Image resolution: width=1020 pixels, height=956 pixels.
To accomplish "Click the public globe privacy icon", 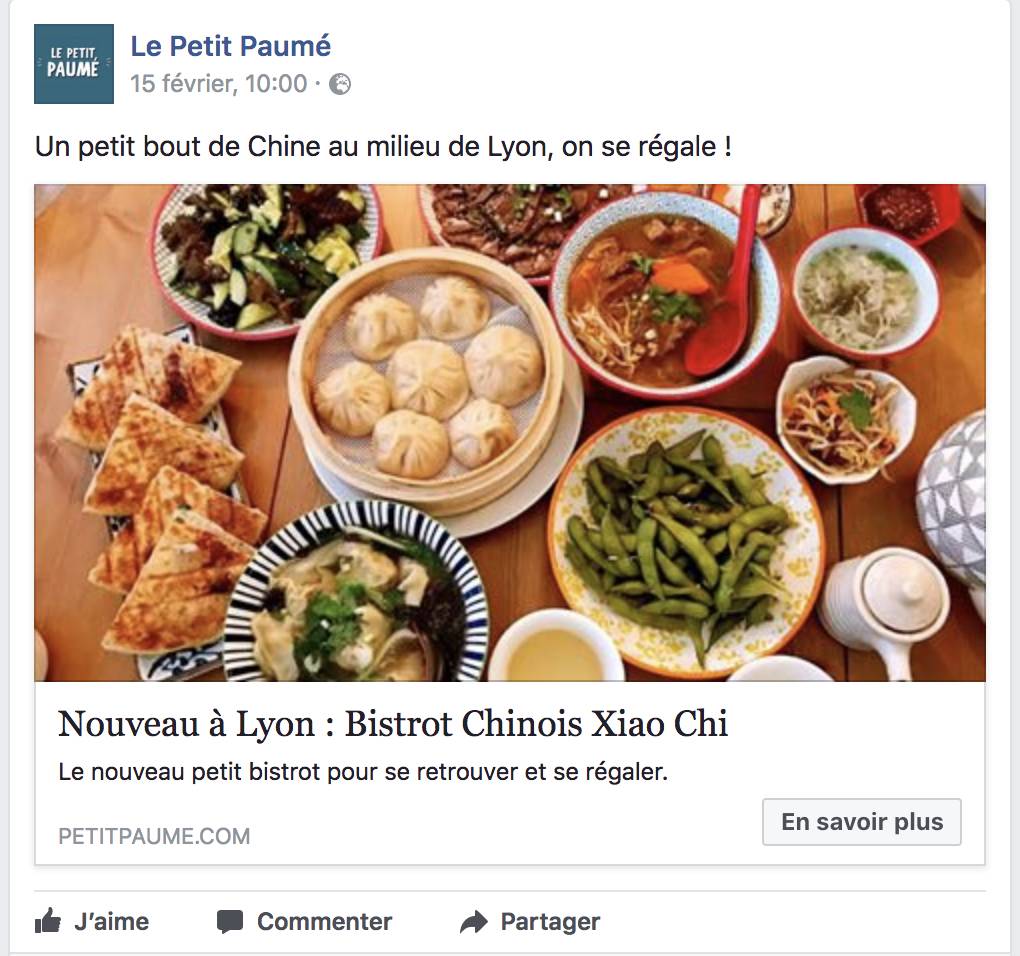I will tap(340, 85).
